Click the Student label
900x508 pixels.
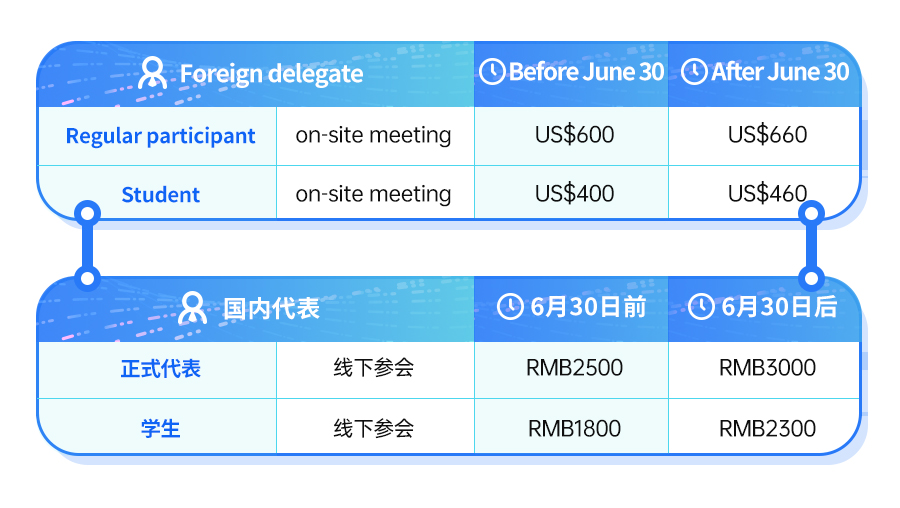click(x=160, y=195)
